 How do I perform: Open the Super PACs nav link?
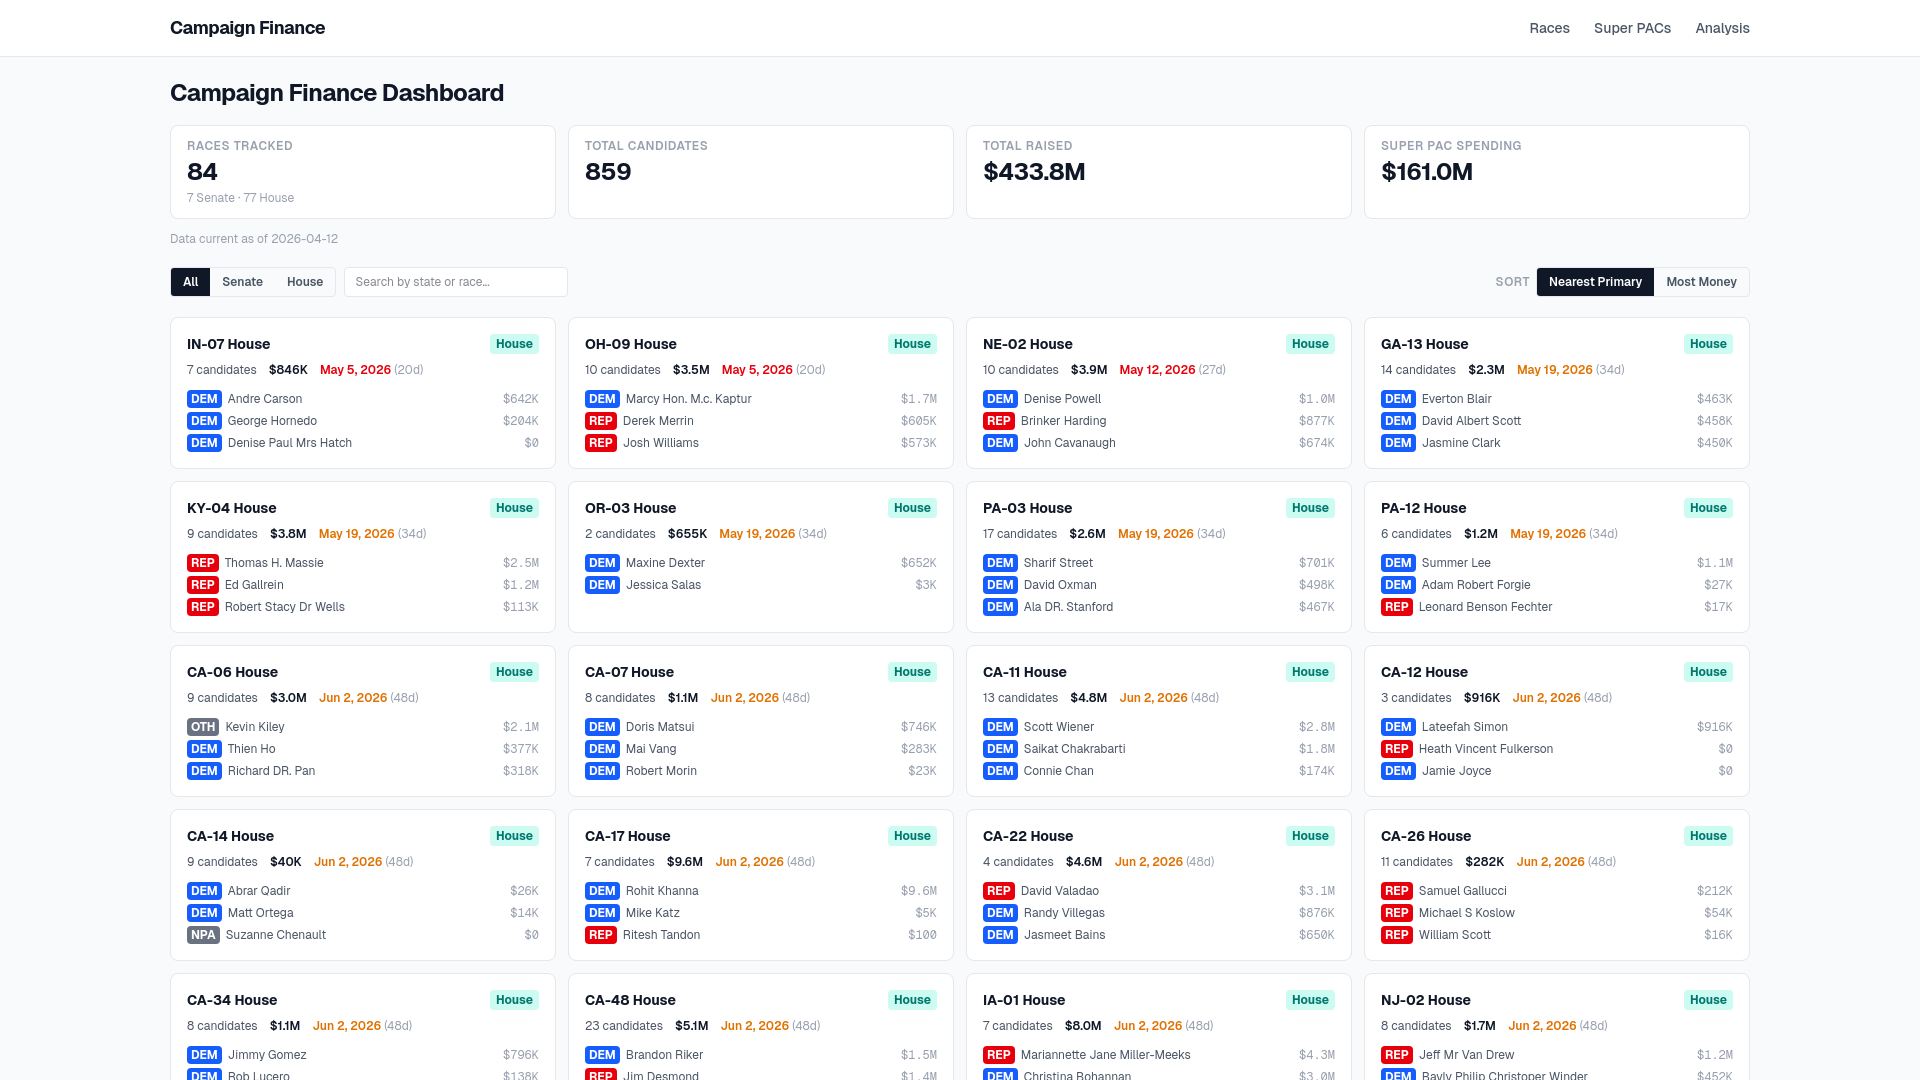point(1632,28)
